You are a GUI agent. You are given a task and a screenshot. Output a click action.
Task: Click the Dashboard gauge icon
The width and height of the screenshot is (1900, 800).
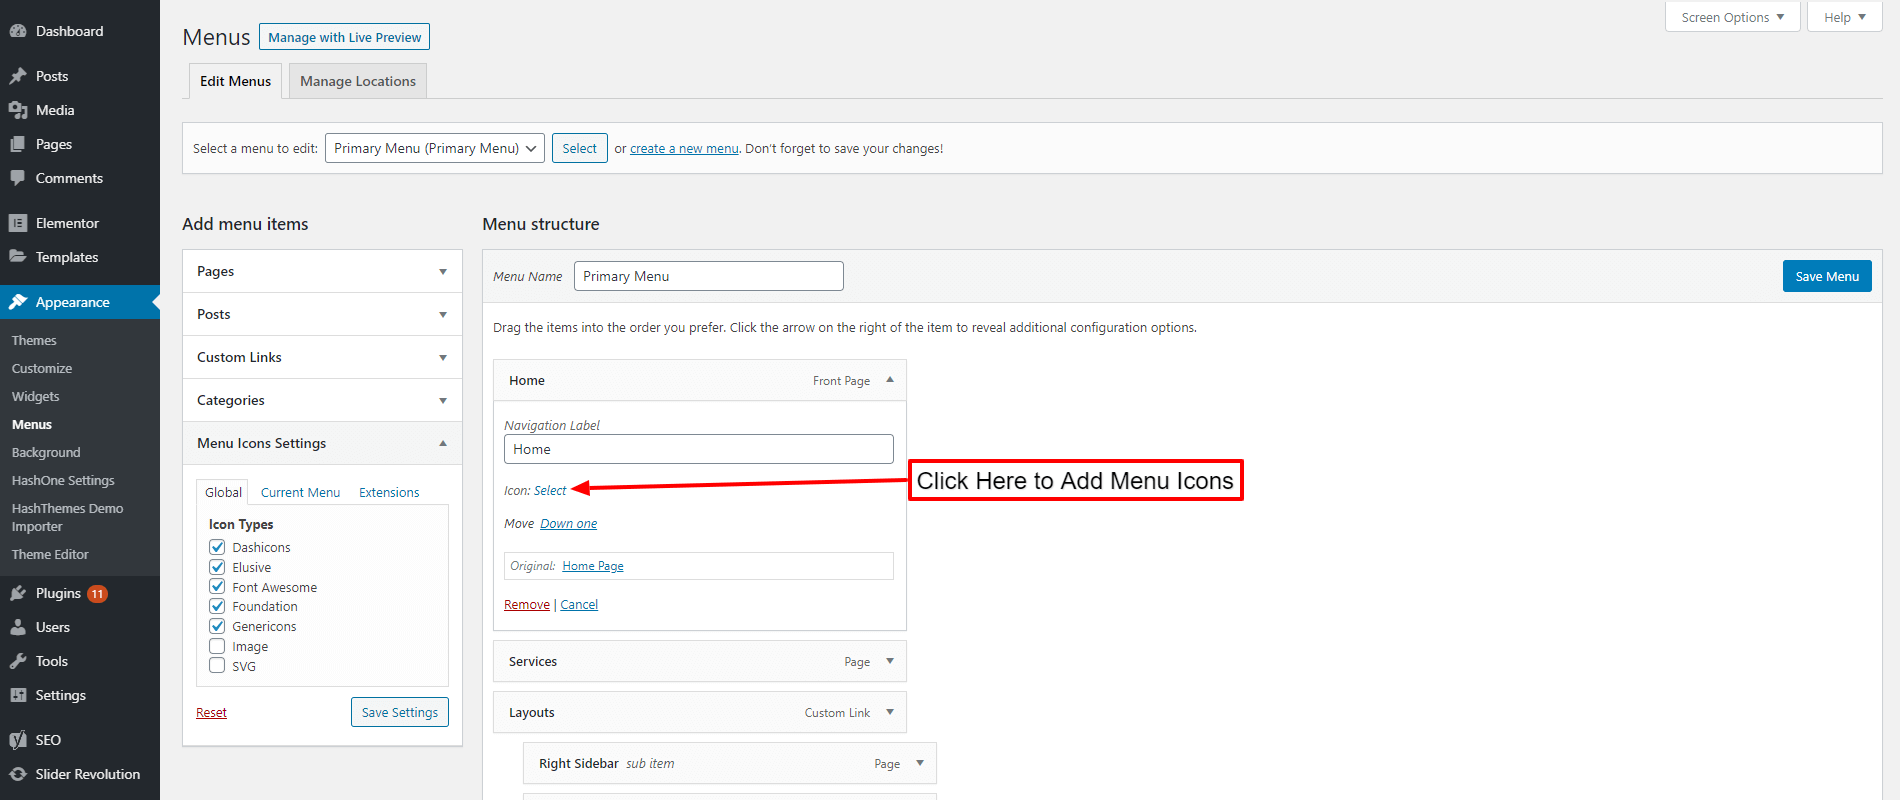(x=18, y=31)
